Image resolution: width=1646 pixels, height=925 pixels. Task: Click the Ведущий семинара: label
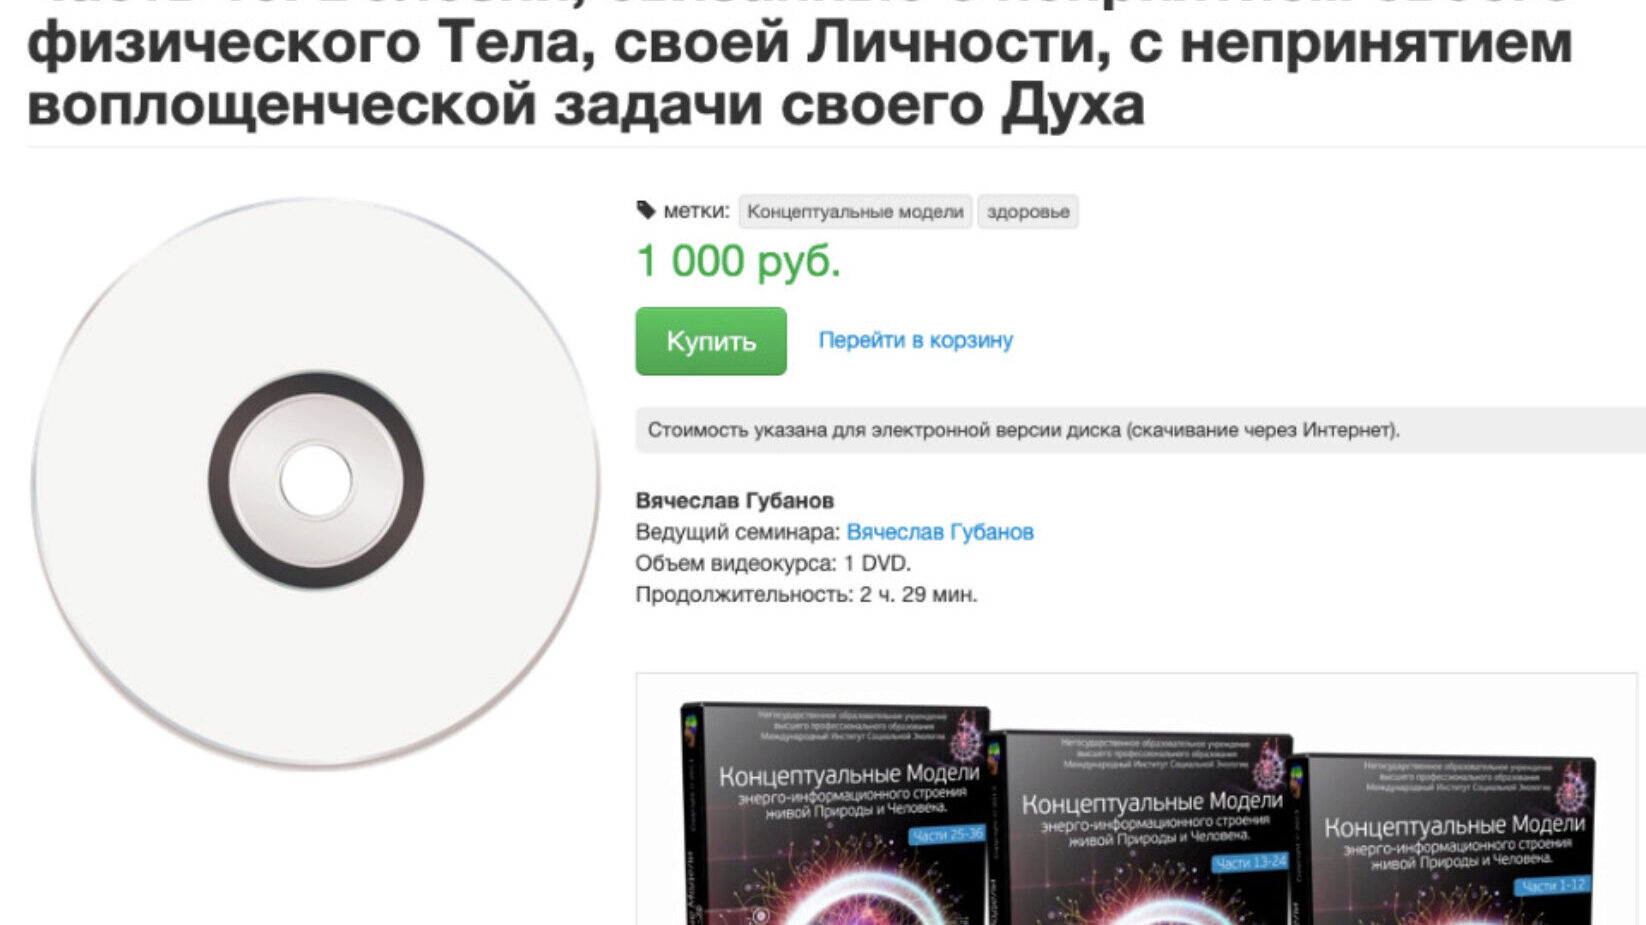click(738, 532)
